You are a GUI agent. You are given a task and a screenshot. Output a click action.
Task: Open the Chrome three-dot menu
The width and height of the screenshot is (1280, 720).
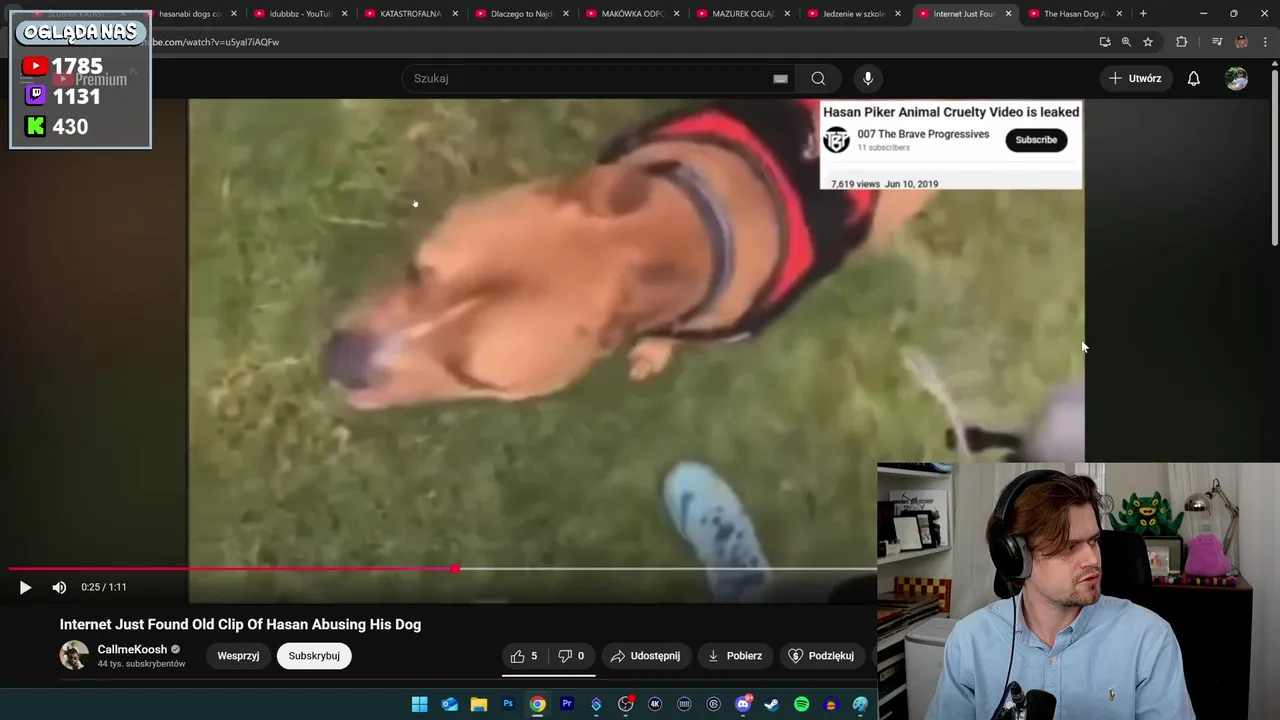1265,42
